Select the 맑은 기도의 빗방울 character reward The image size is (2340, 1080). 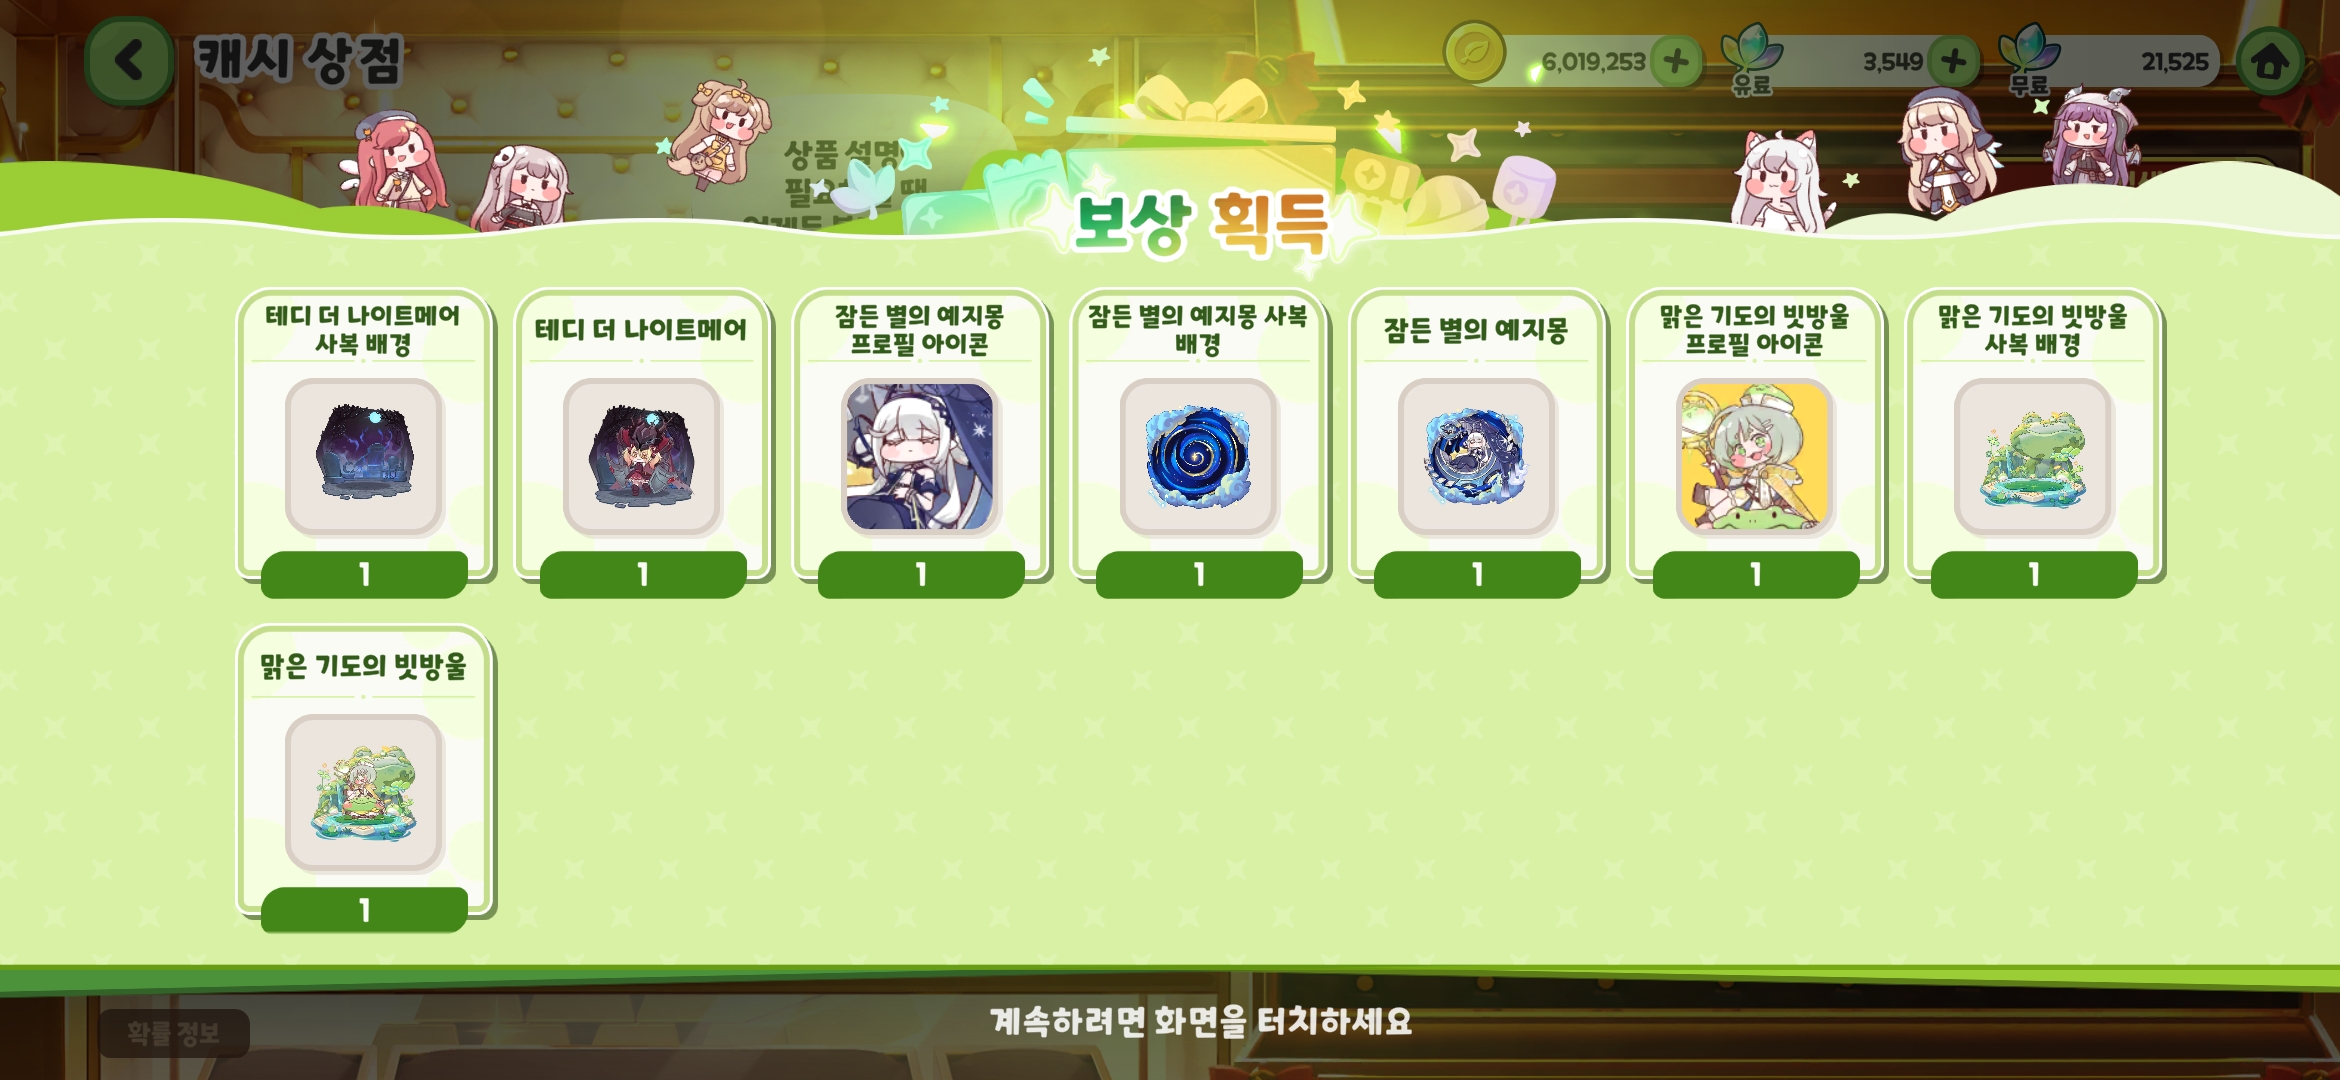(x=364, y=780)
